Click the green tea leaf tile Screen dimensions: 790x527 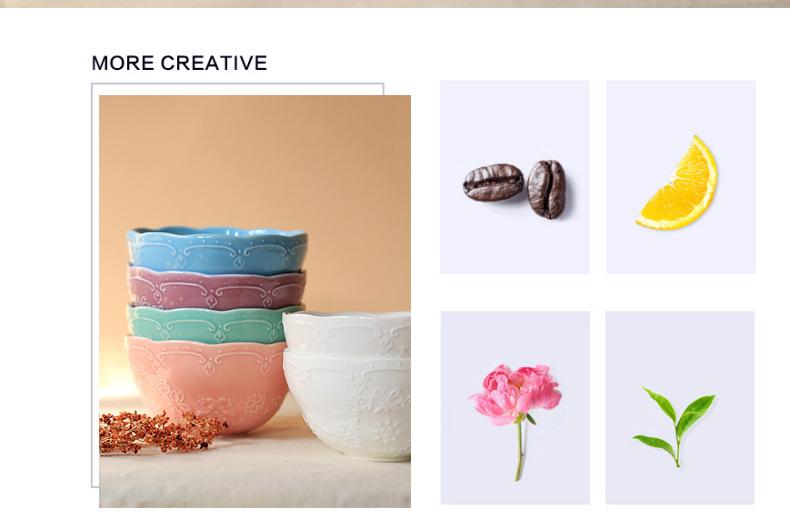(x=680, y=408)
